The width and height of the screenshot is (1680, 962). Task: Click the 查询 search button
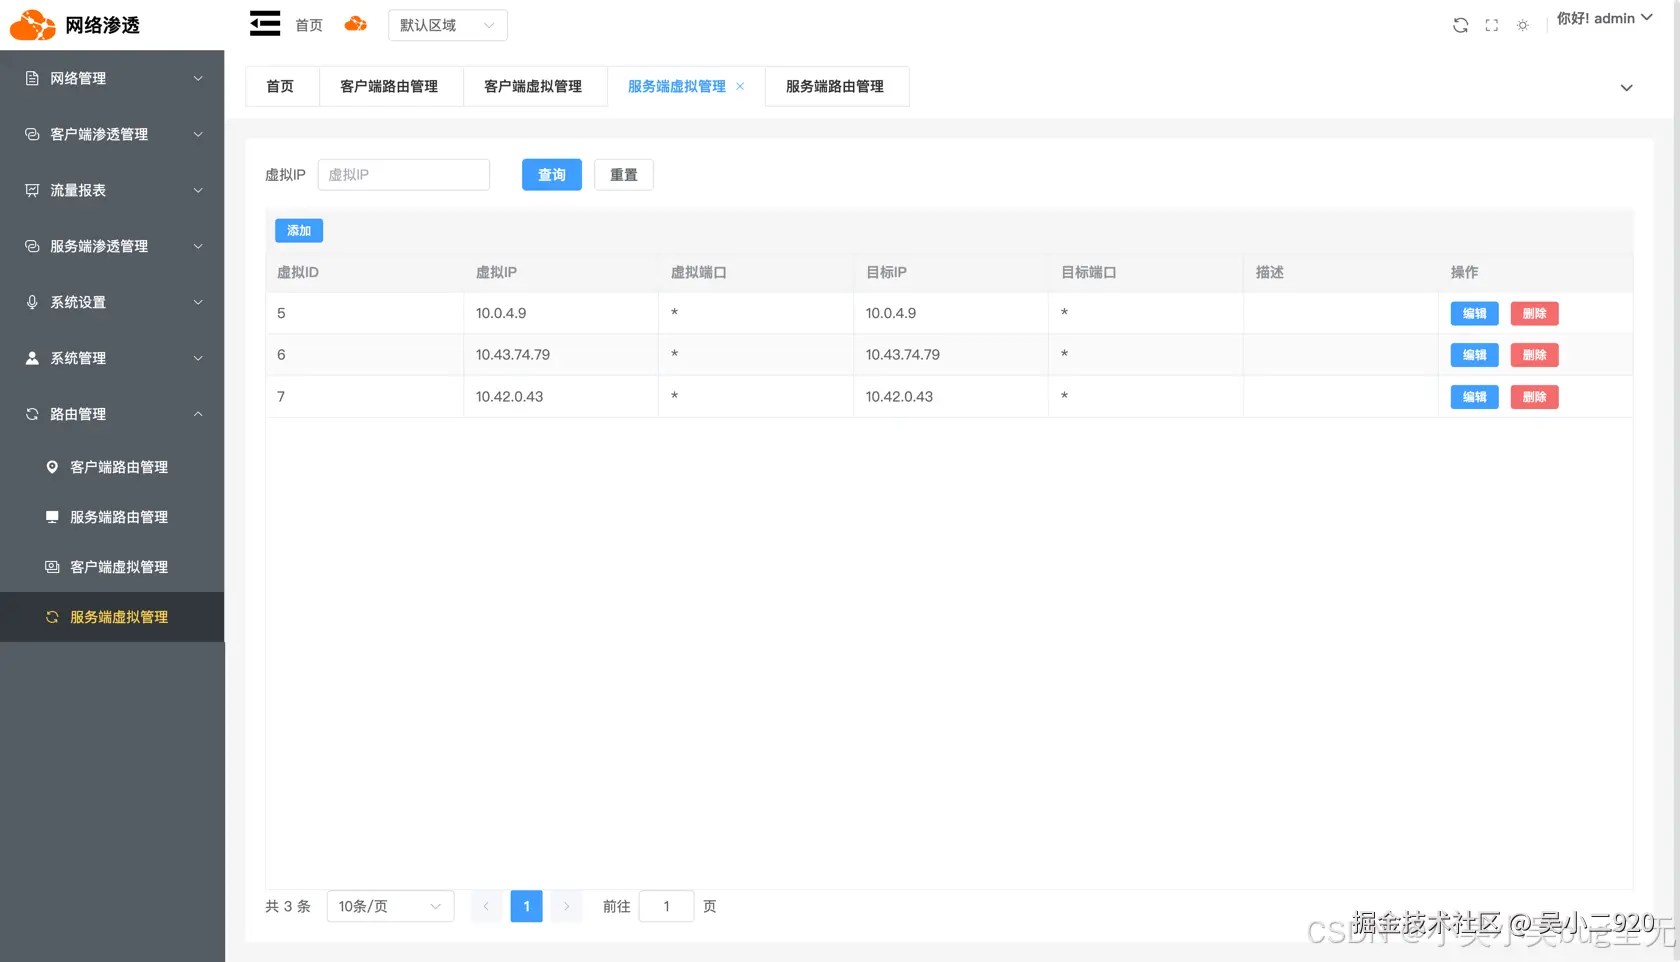pyautogui.click(x=551, y=174)
